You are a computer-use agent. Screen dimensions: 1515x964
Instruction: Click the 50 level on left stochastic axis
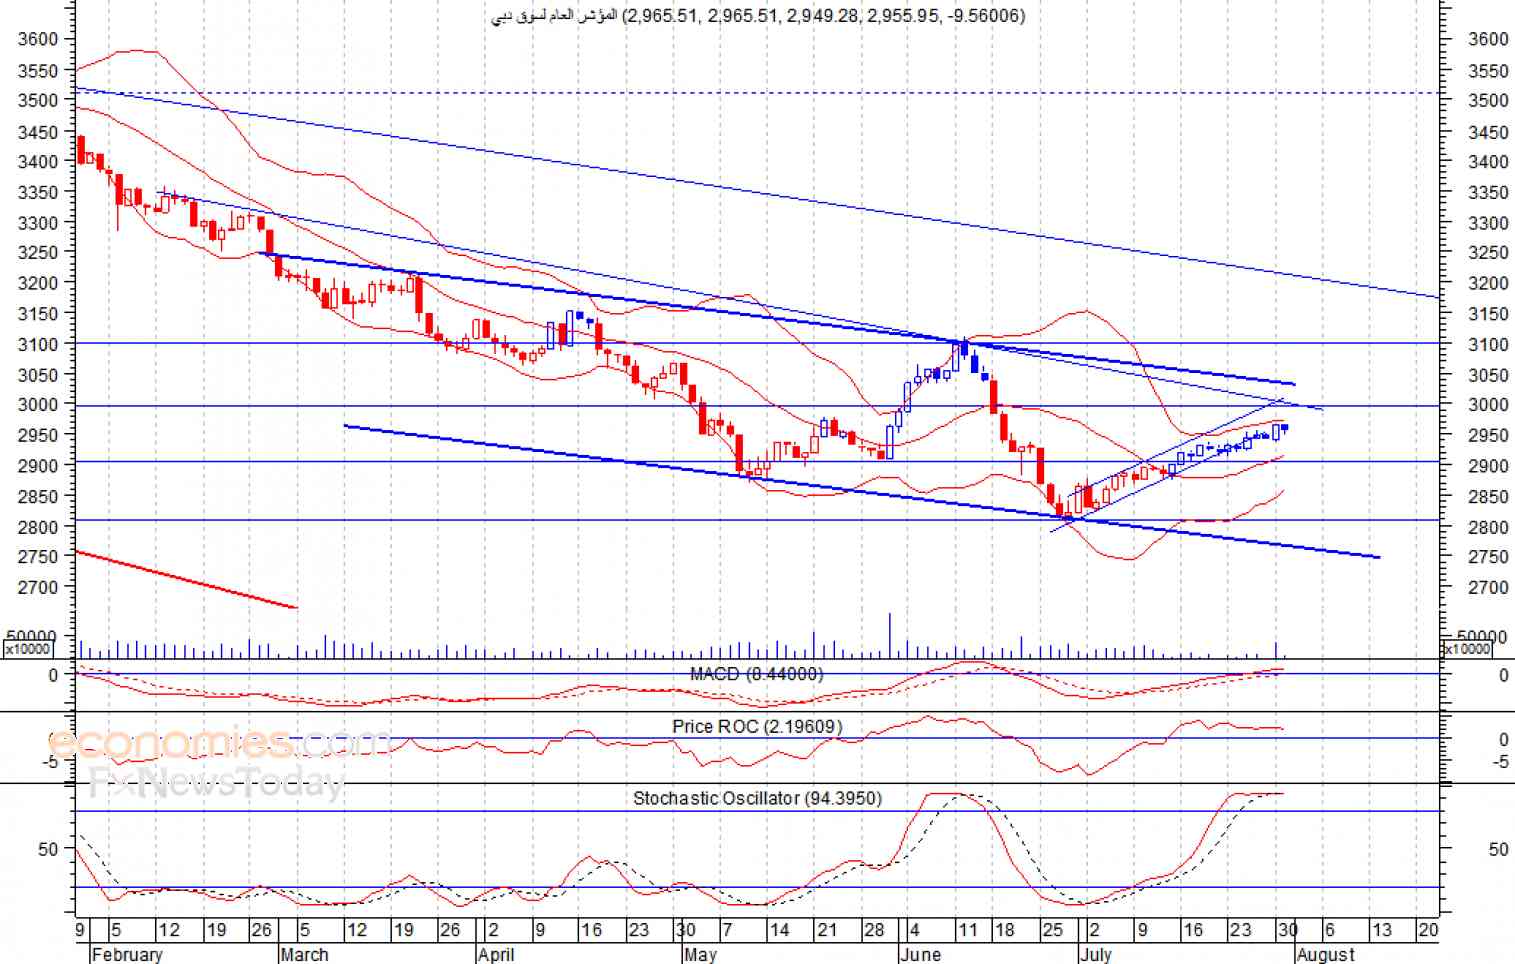[x=48, y=849]
